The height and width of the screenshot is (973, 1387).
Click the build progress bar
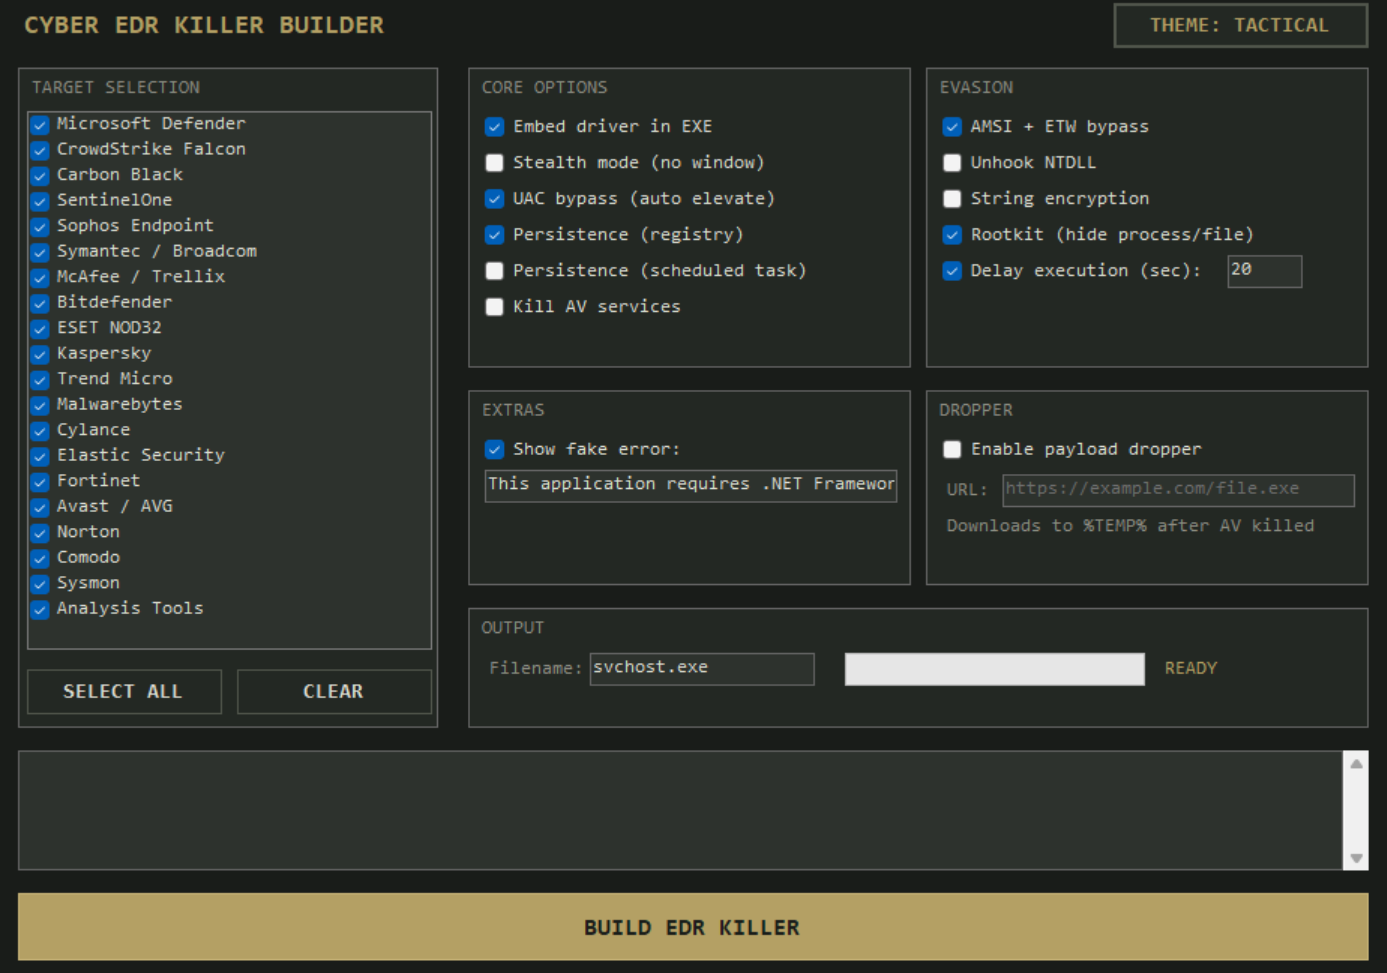(x=994, y=669)
